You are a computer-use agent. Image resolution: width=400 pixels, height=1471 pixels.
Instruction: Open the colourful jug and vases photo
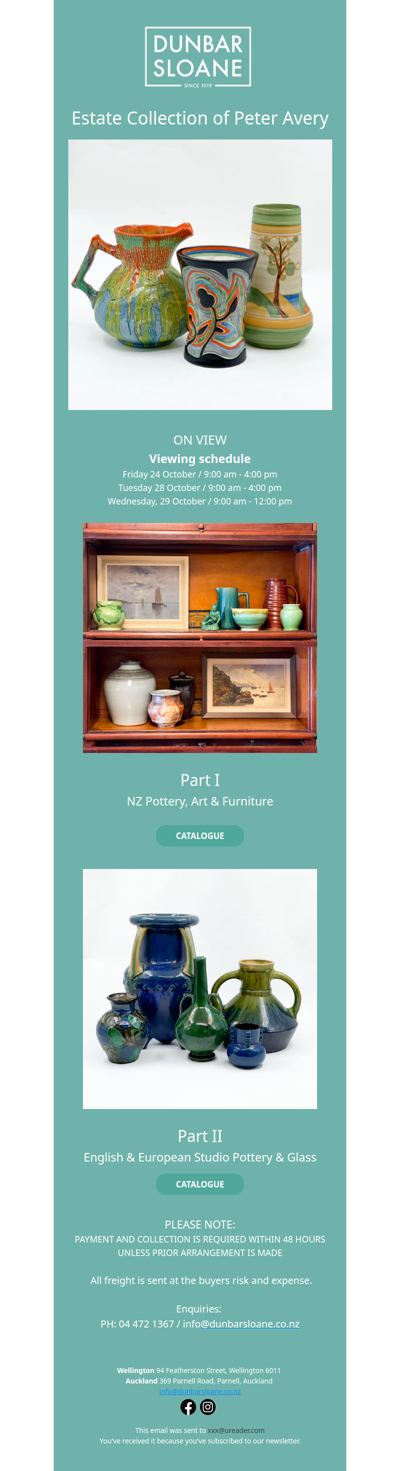pyautogui.click(x=200, y=275)
